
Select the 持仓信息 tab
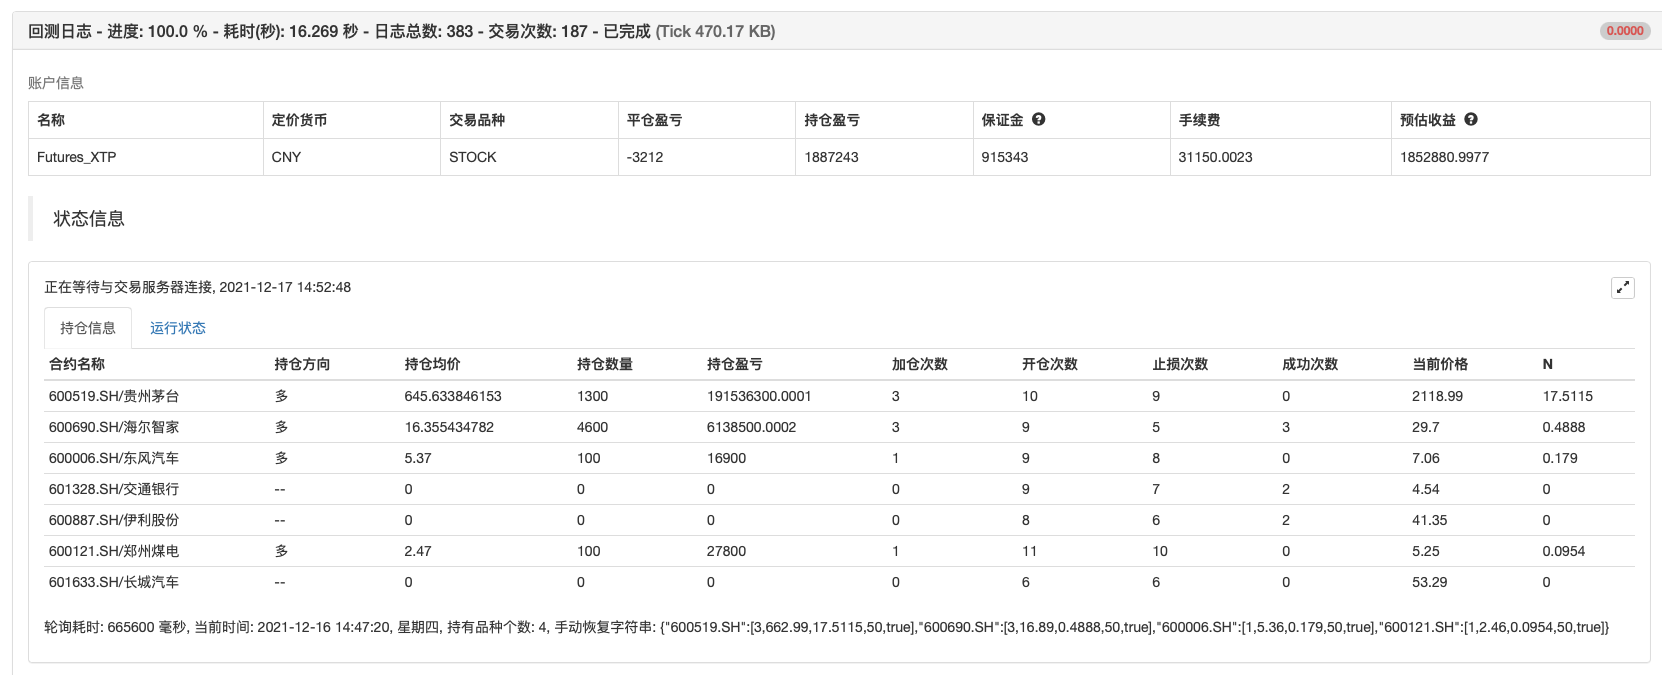[88, 328]
